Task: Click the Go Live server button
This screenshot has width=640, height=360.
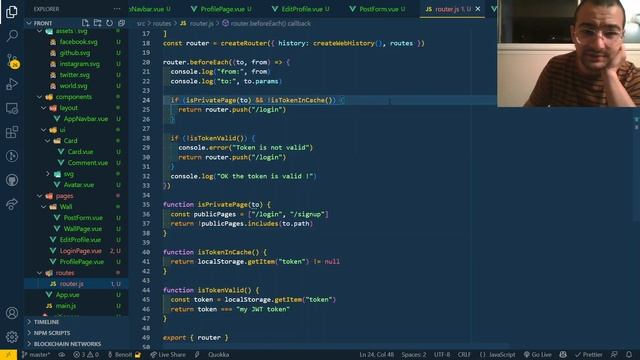Action: point(538,355)
